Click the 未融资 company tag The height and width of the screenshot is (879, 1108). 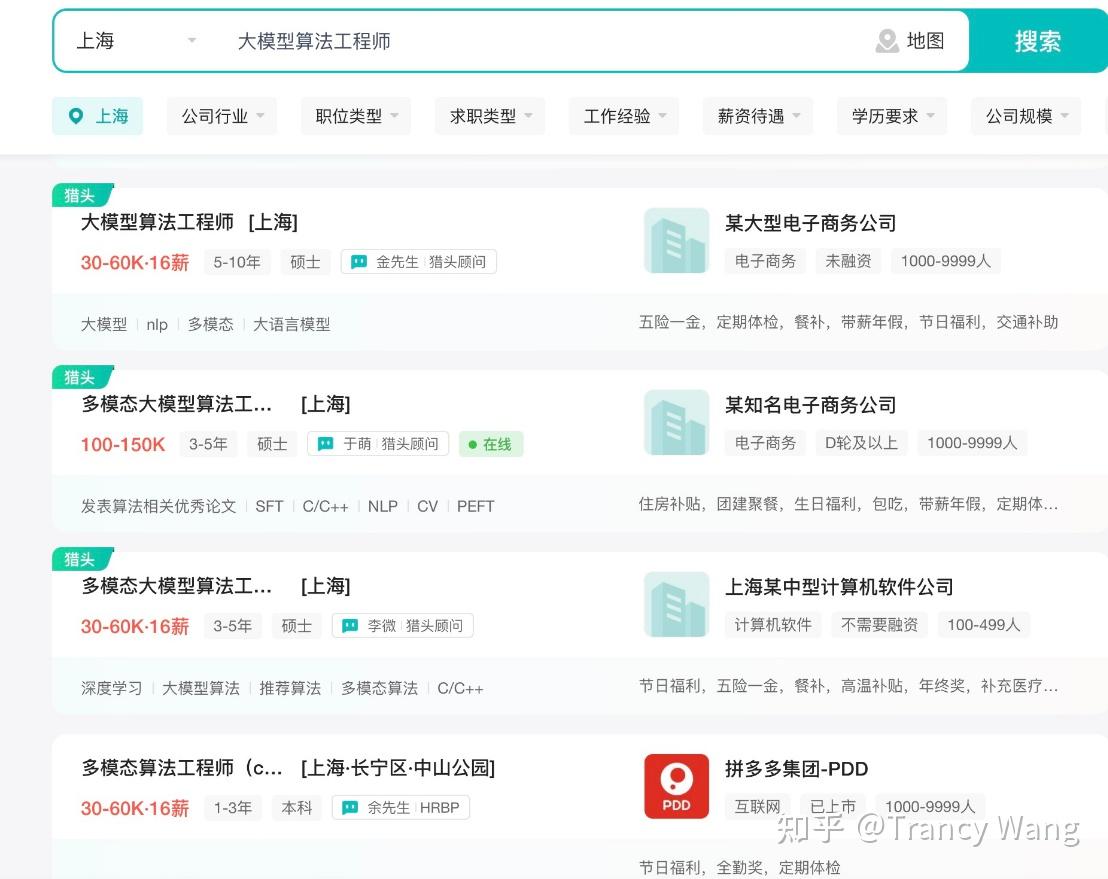[x=848, y=261]
